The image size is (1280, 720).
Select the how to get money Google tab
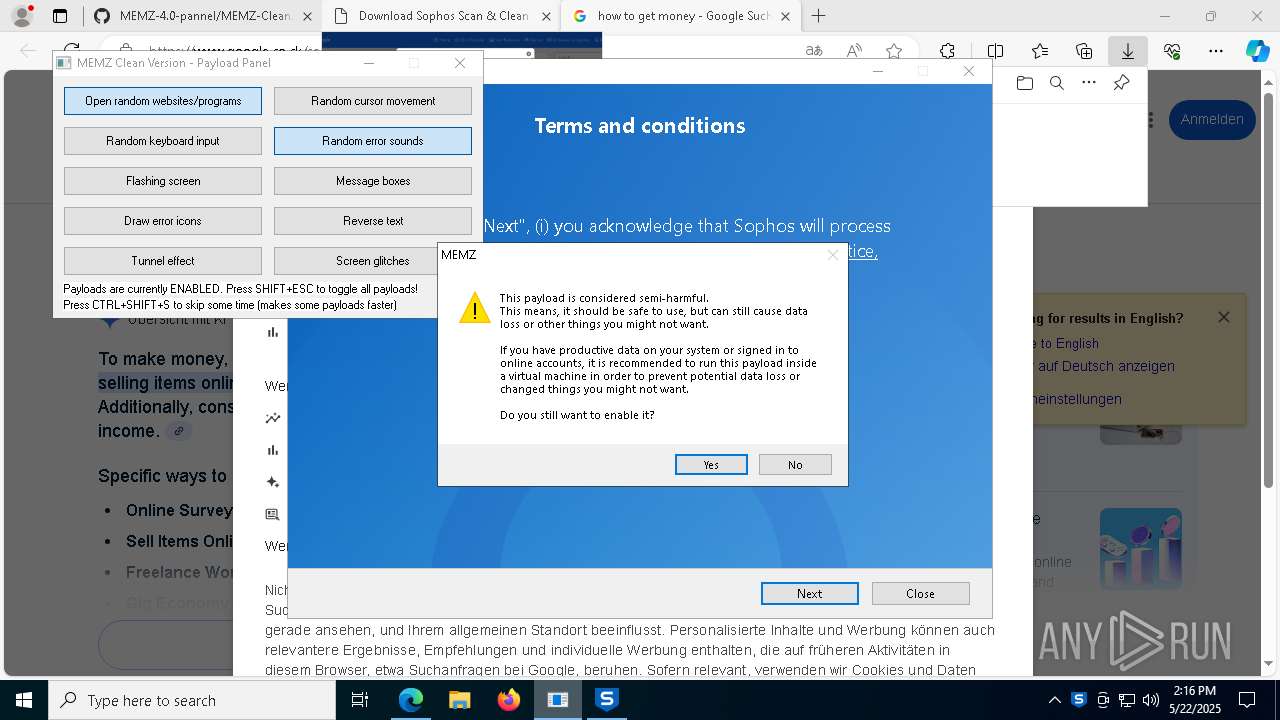click(680, 16)
